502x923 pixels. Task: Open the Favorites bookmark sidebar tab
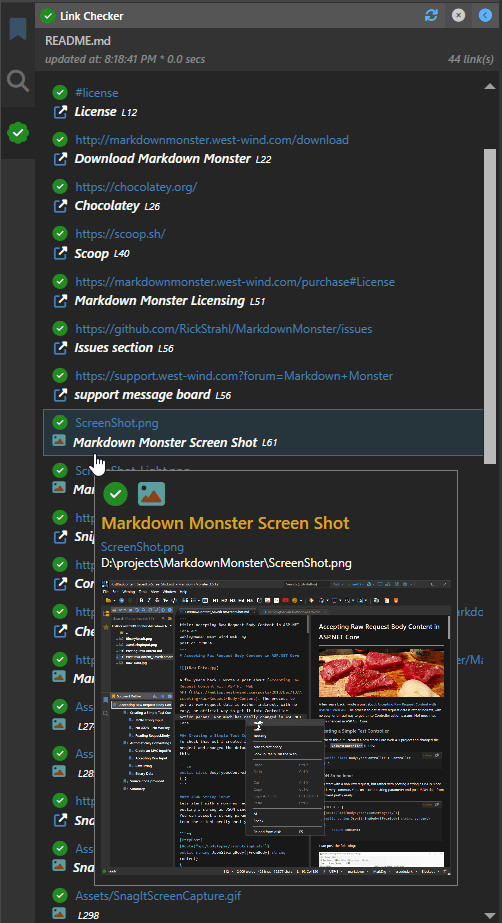18,28
